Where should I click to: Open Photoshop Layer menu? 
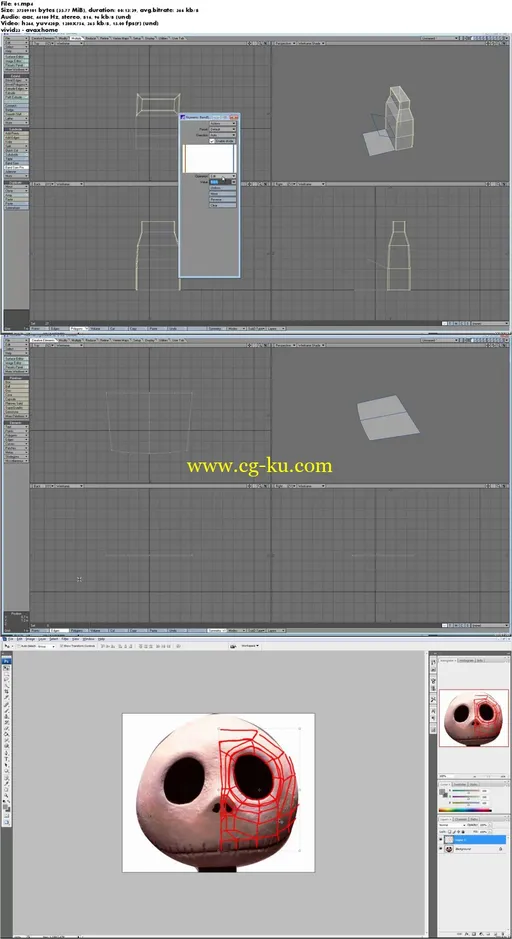[x=42, y=639]
